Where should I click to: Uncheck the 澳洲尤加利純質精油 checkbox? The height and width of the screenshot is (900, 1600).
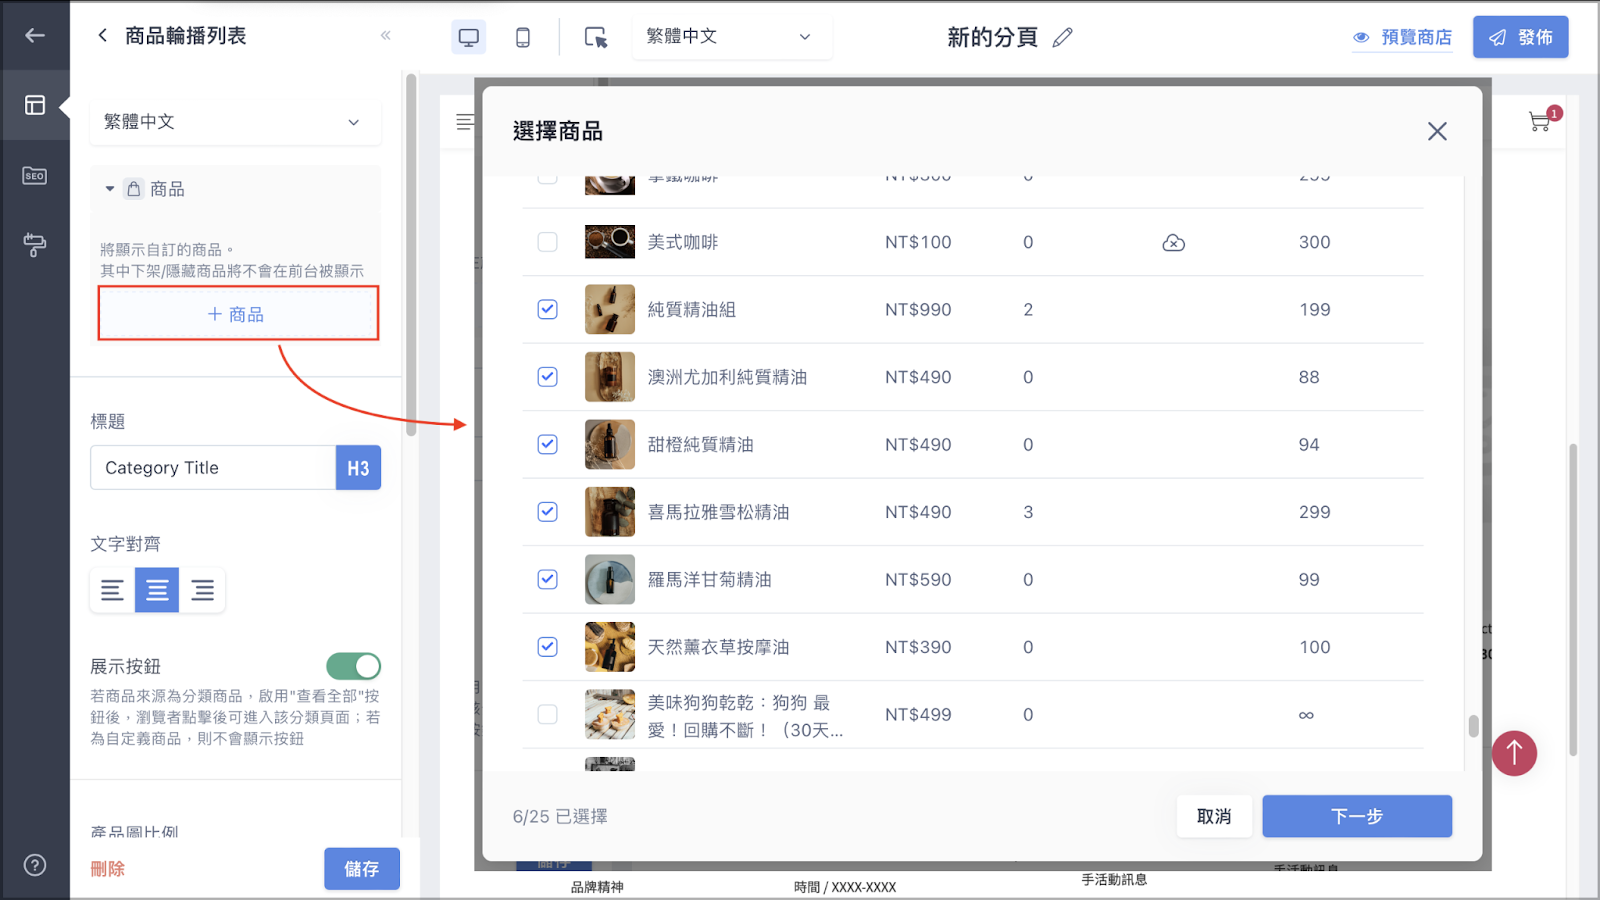coord(547,377)
